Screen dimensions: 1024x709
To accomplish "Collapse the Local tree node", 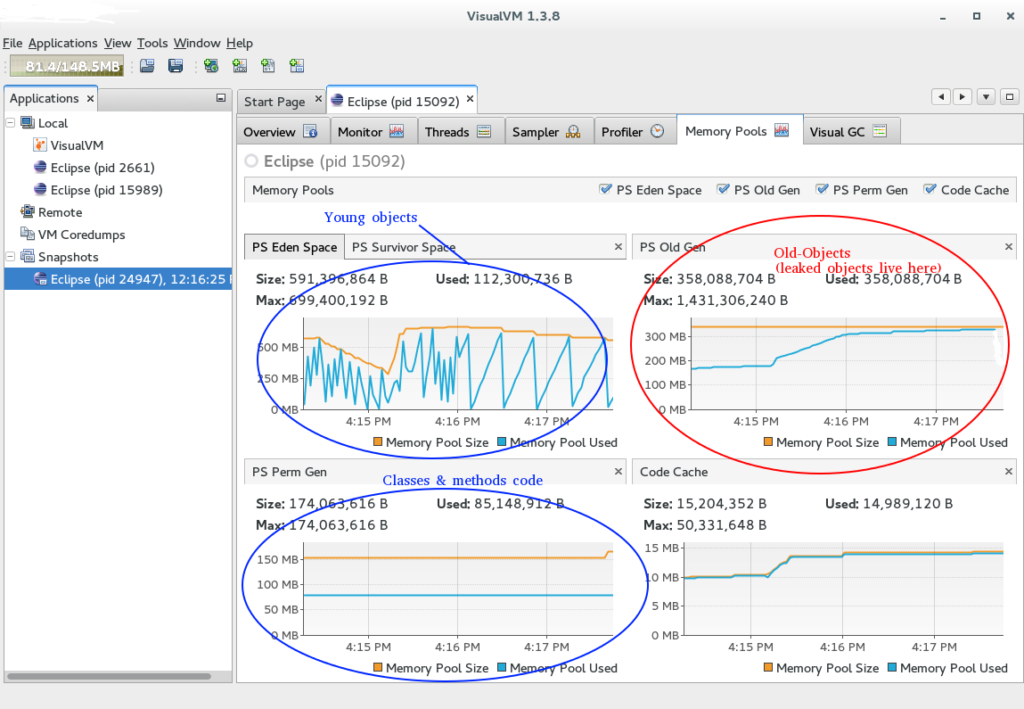I will 8,122.
